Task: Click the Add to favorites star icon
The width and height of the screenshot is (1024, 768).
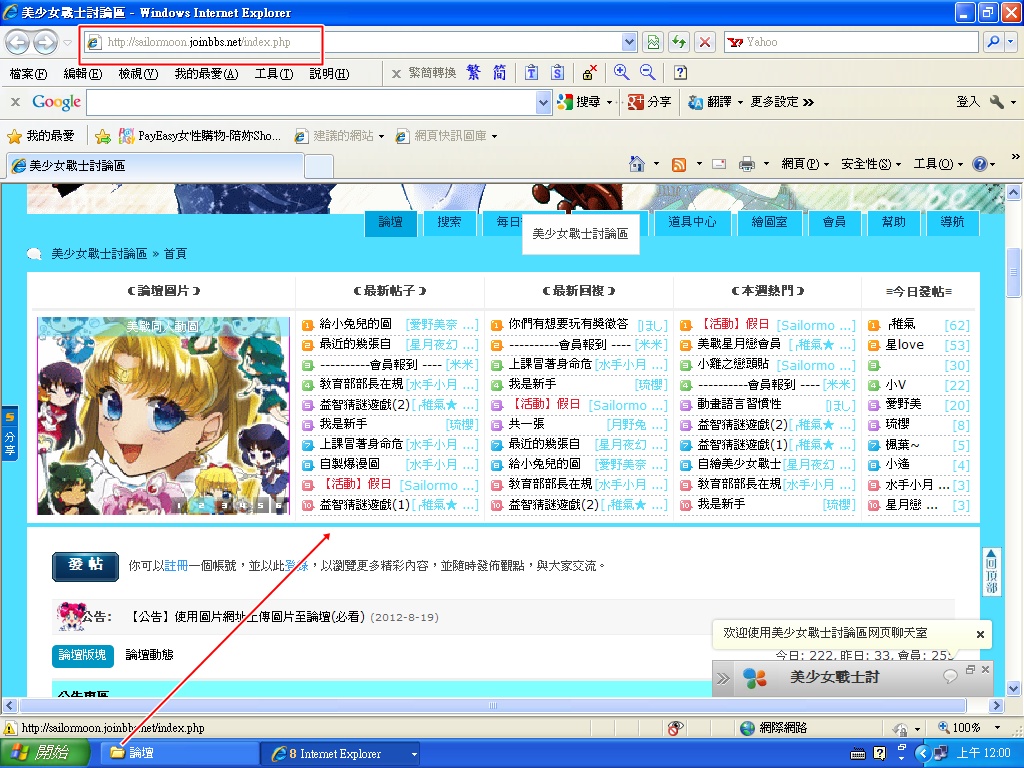Action: (103, 136)
